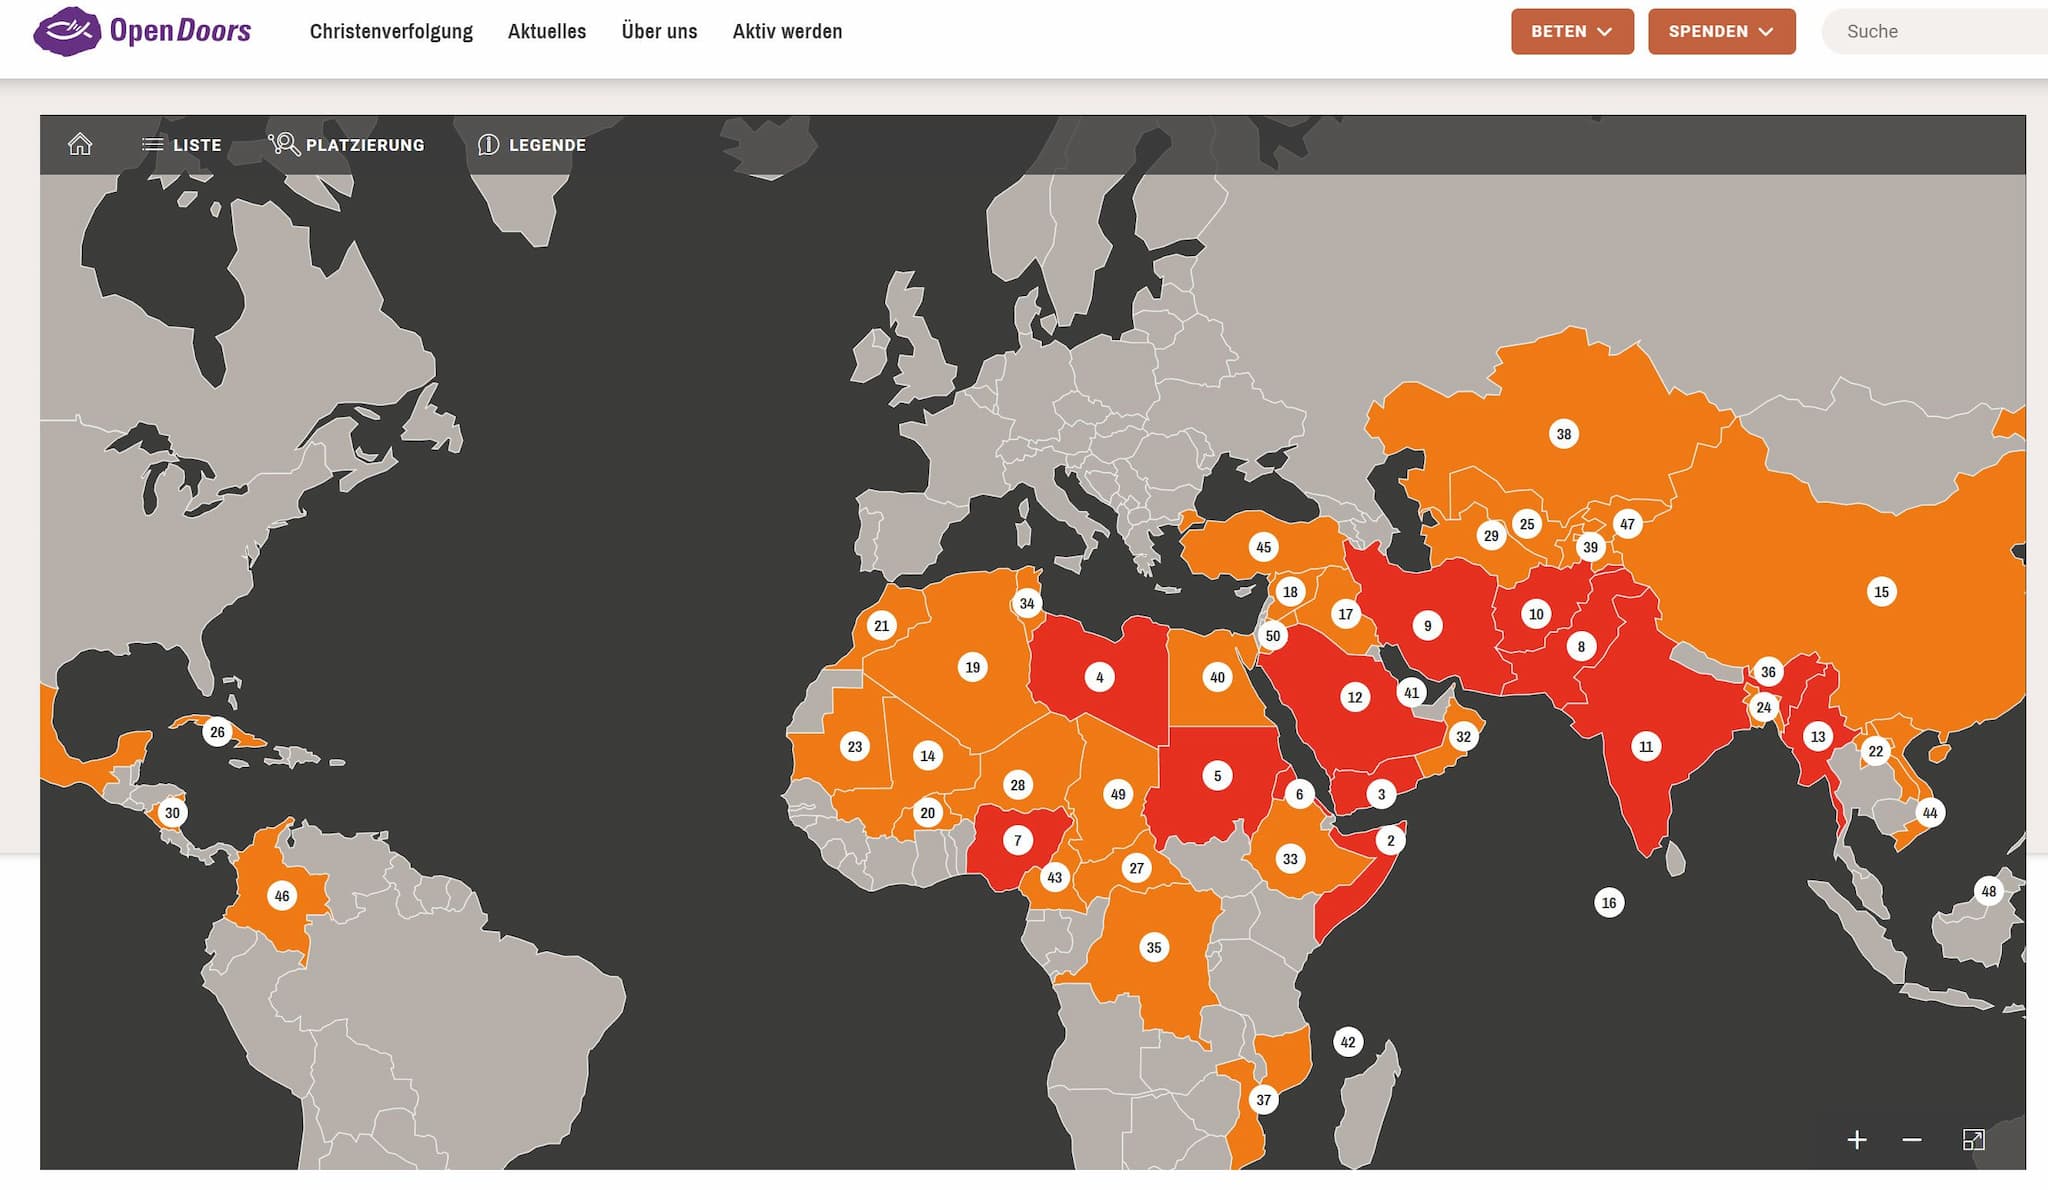Select map marker 34 on Tunisia
Viewport: 2048px width, 1190px height.
[x=1027, y=603]
